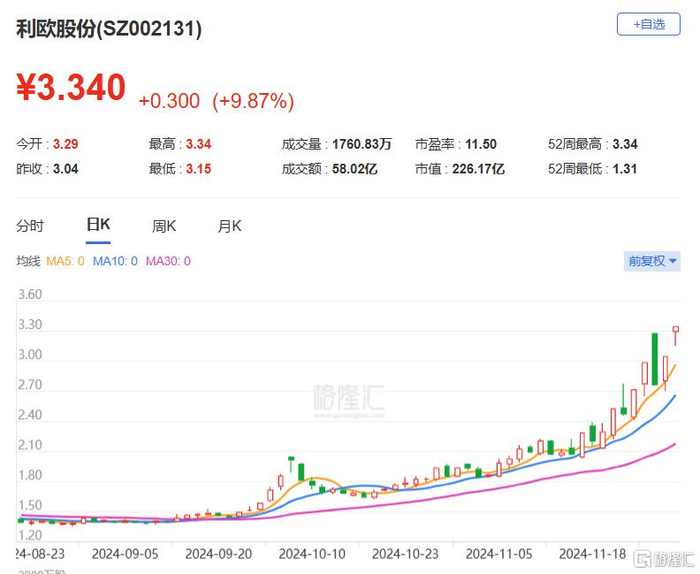Screen dimensions: 700x574
Task: Switch to 月K monthly chart tab
Action: (x=229, y=226)
